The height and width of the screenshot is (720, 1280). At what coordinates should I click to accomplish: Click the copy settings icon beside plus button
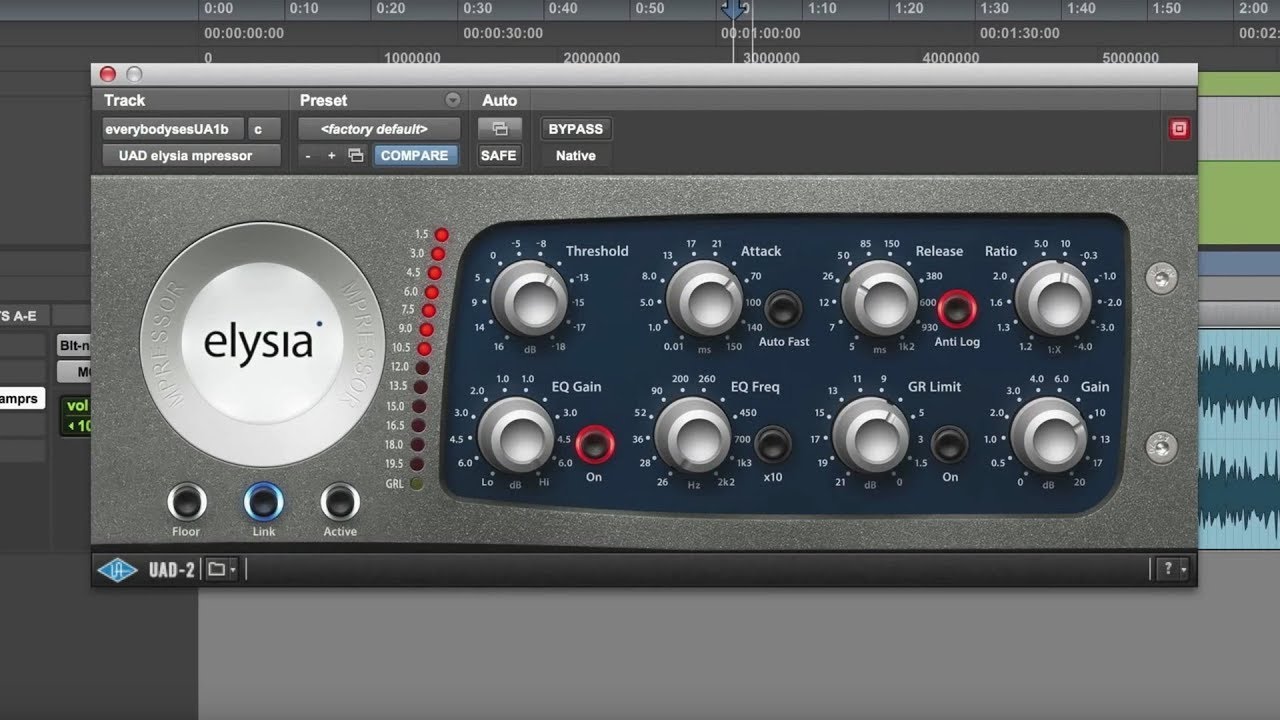pyautogui.click(x=355, y=155)
